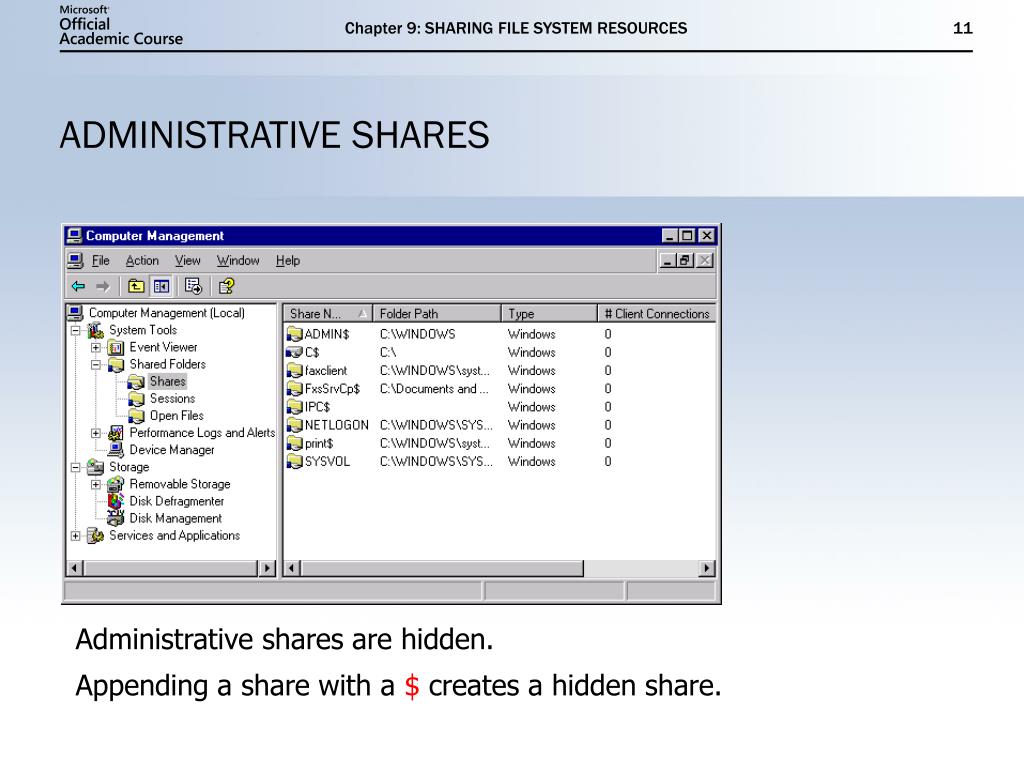
Task: Click the 0 connections value for SYSVOL
Action: coord(608,462)
